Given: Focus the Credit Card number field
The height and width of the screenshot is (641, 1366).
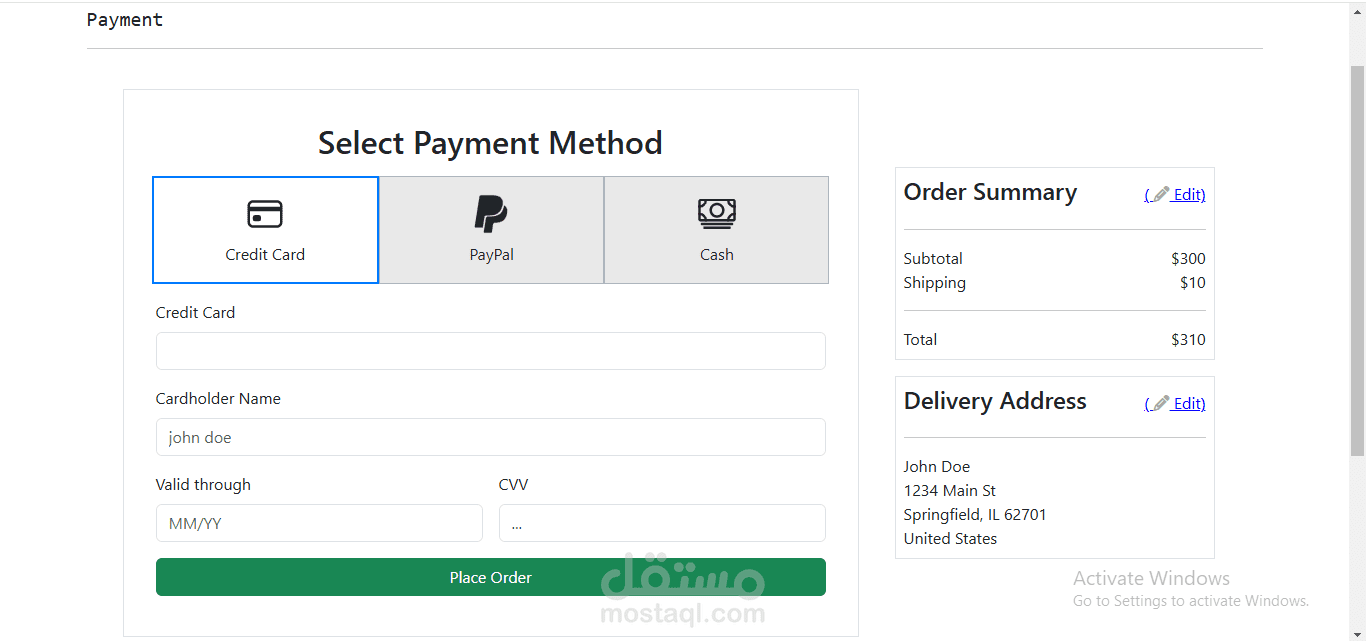Looking at the screenshot, I should [490, 351].
